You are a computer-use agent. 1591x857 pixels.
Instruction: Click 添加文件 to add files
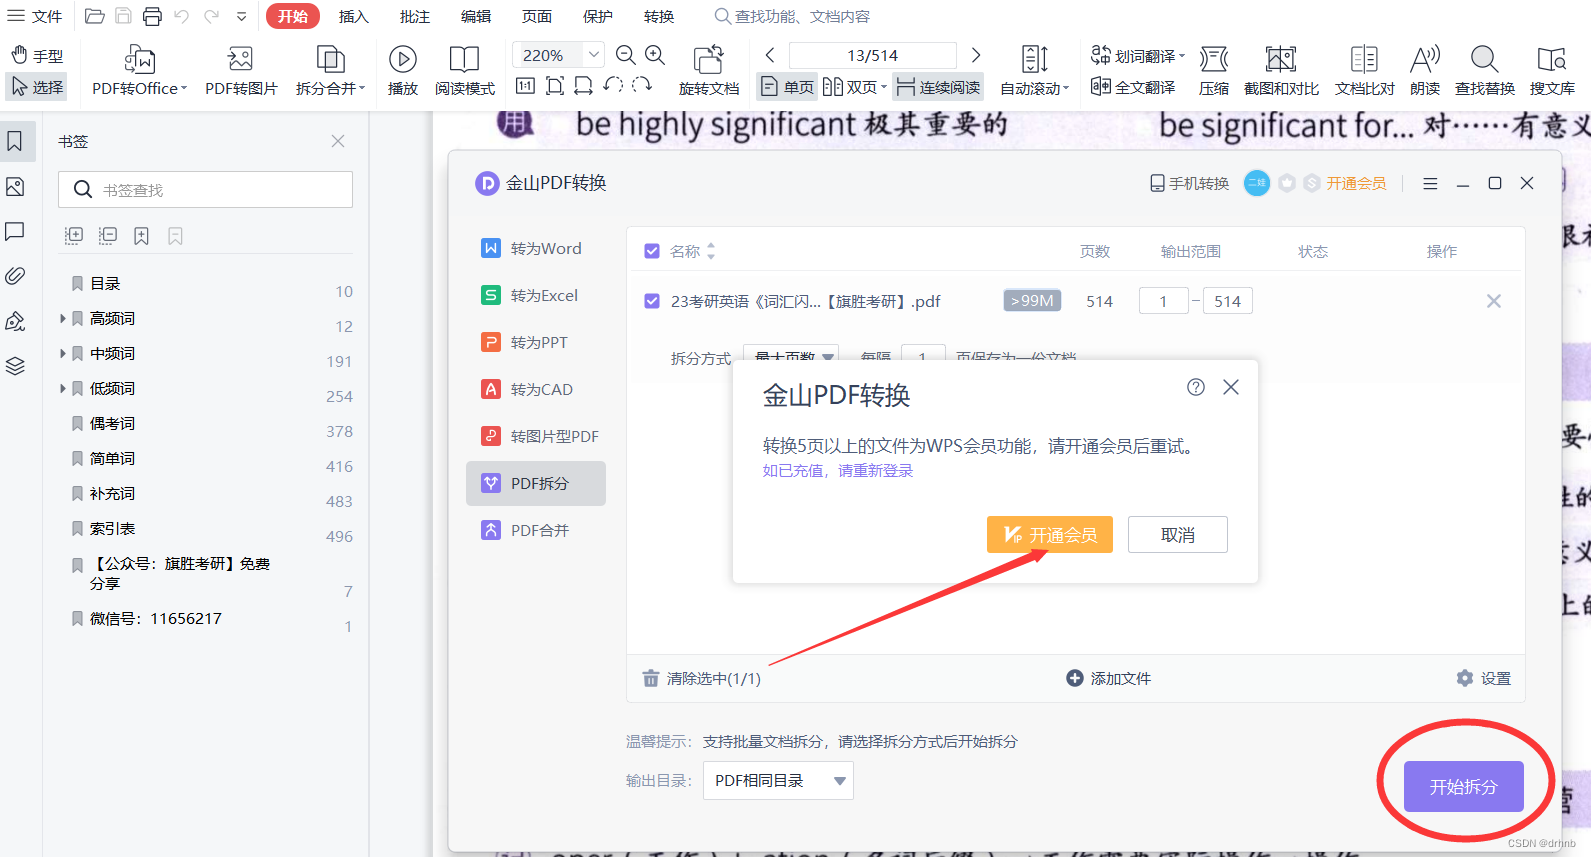pos(1109,678)
